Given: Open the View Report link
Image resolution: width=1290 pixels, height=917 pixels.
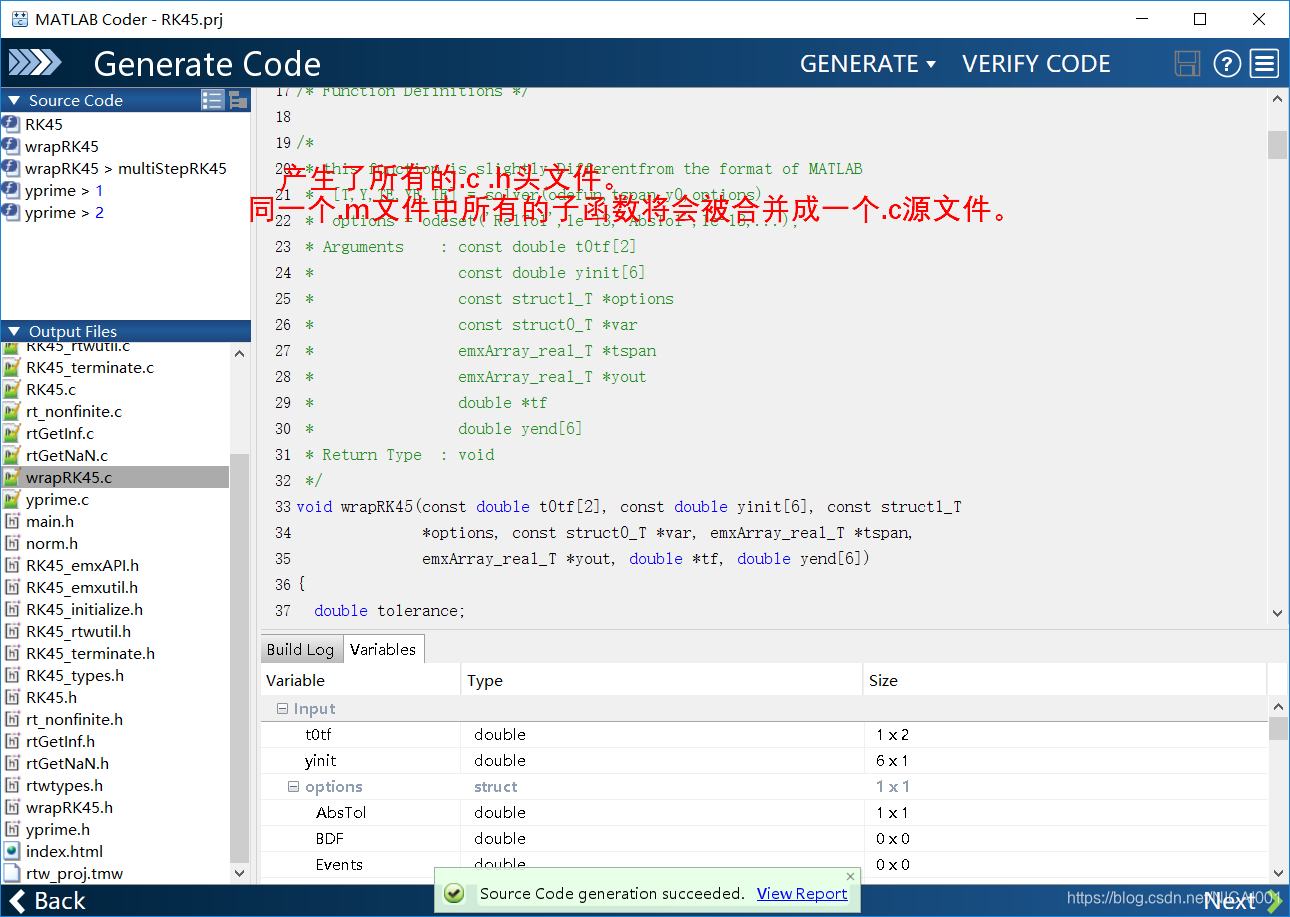Looking at the screenshot, I should pyautogui.click(x=802, y=894).
